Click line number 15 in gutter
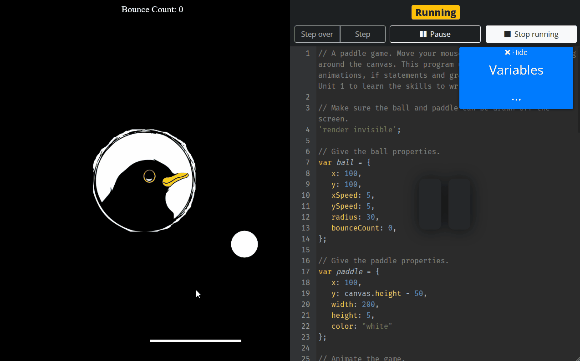 click(306, 250)
